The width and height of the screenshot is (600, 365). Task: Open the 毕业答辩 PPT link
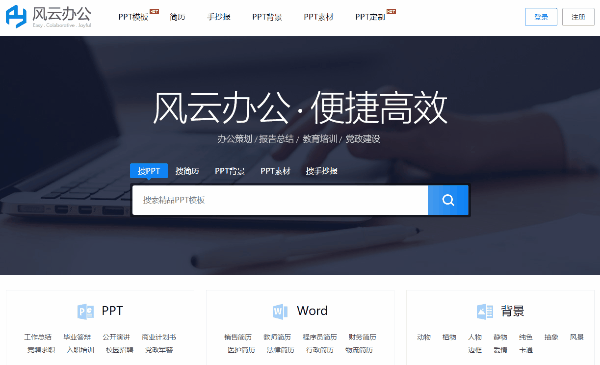coord(77,337)
